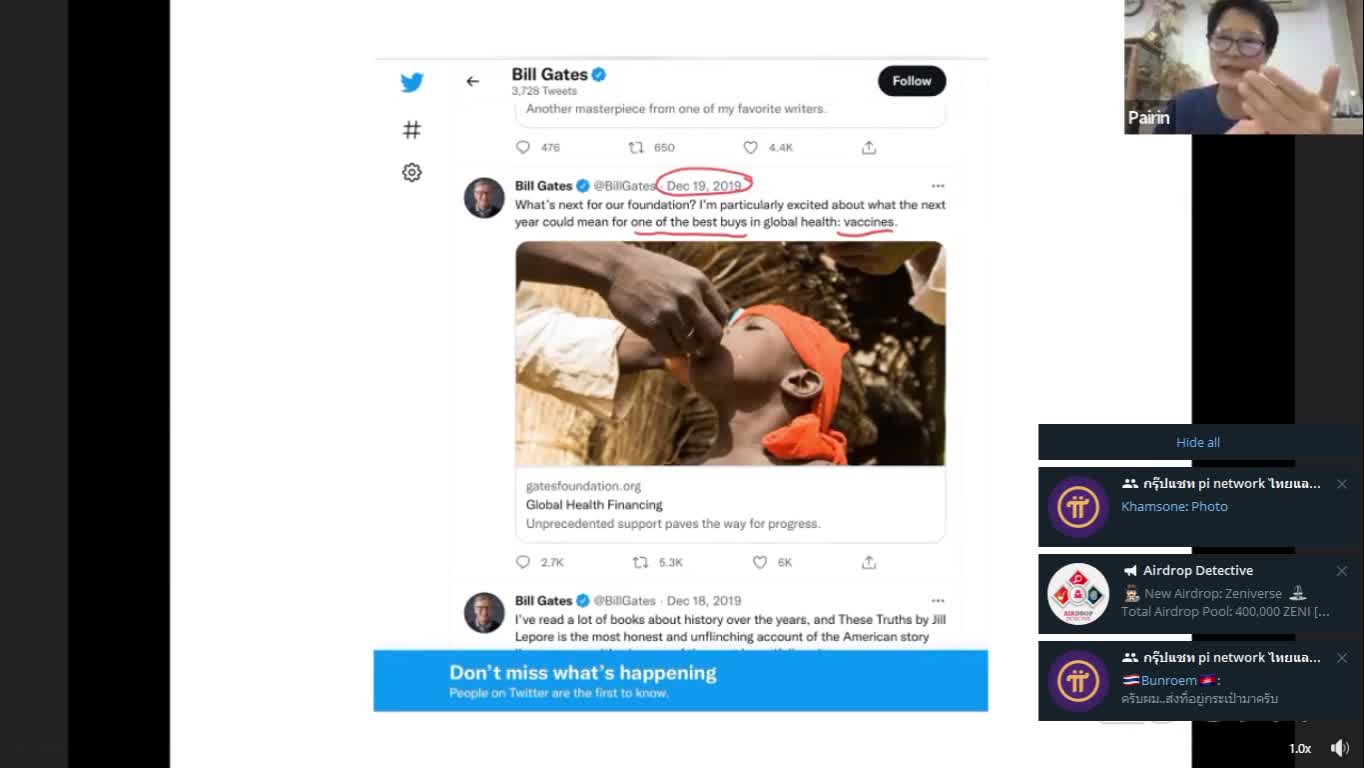Share the Dec 19 vaccines tweet
This screenshot has width=1364, height=768.
click(x=869, y=562)
